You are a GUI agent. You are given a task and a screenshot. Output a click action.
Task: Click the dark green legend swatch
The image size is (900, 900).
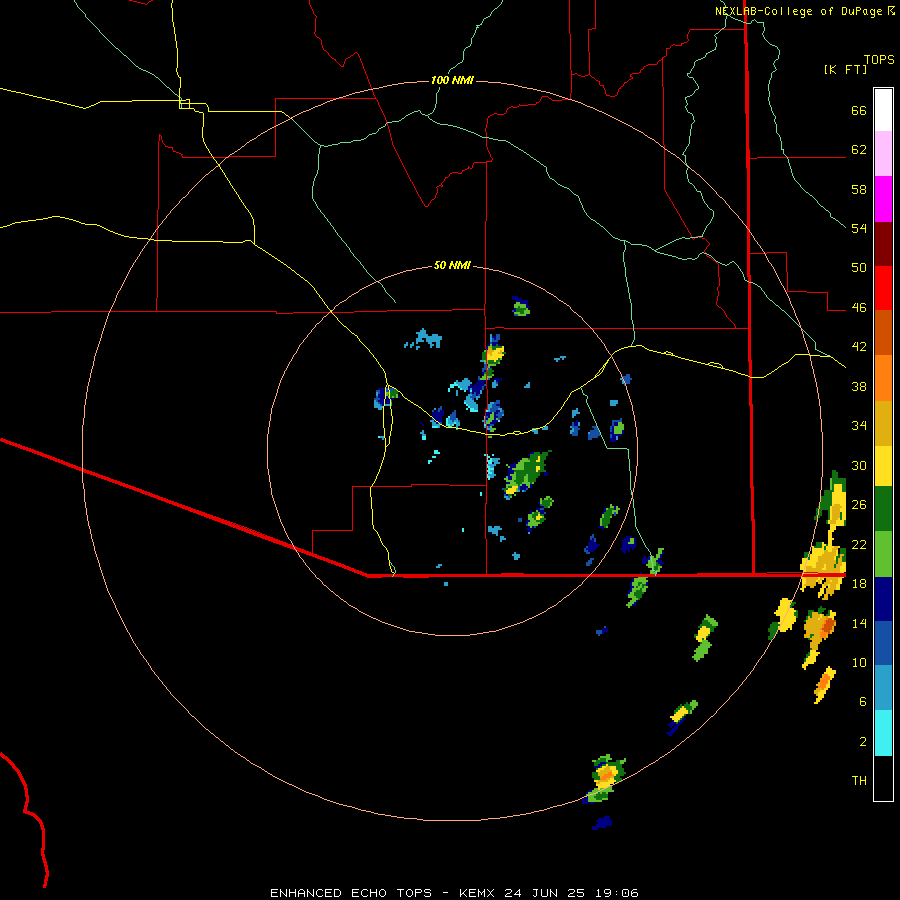(883, 509)
